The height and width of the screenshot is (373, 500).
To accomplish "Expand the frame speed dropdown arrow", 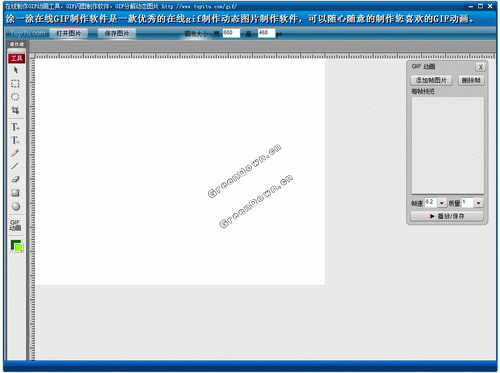I will 442,203.
